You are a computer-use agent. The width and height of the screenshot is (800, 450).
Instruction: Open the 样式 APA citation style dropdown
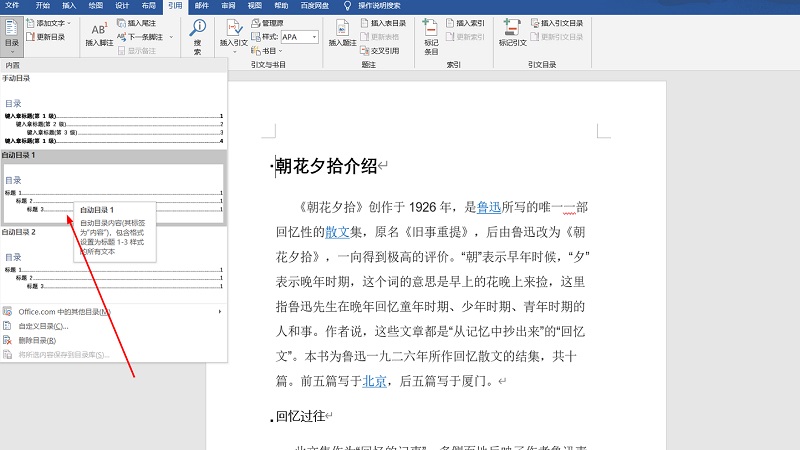pos(313,37)
